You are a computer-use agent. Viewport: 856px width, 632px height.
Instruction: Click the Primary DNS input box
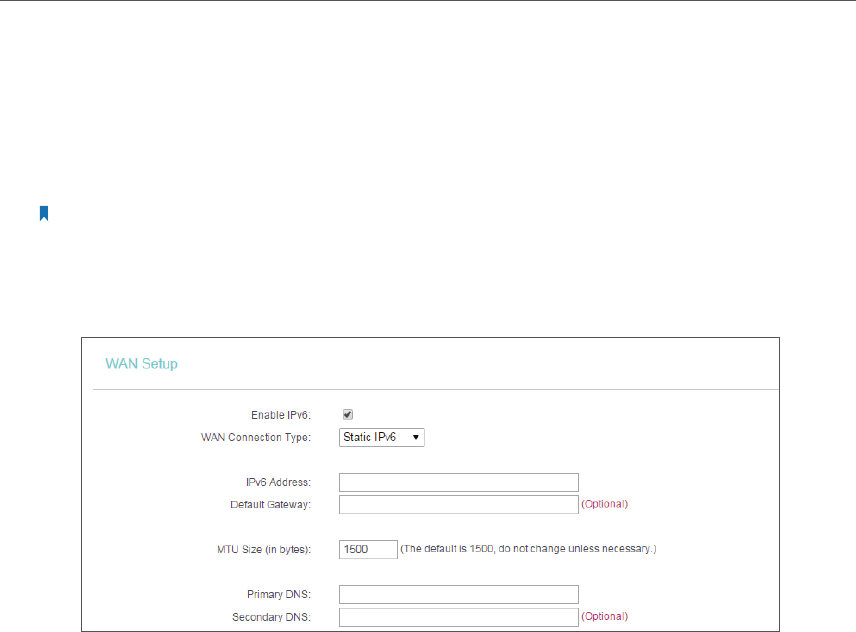coord(459,594)
